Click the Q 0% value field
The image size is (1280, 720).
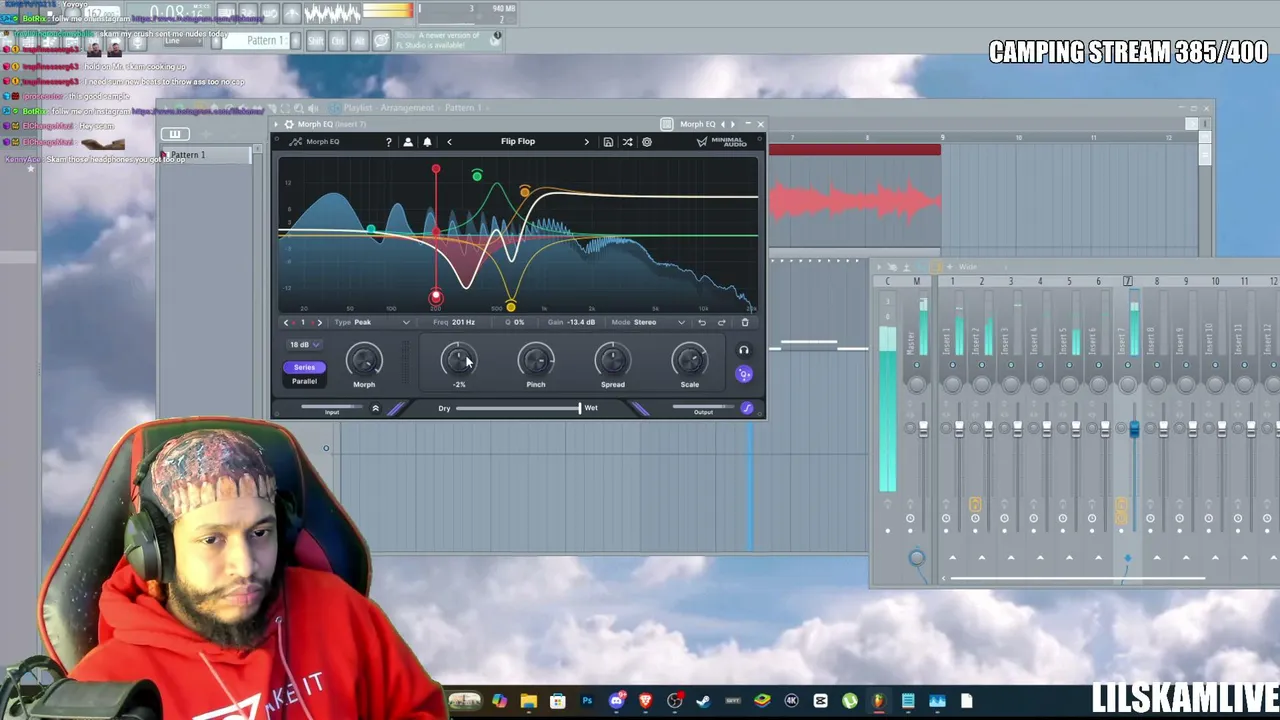coord(516,322)
